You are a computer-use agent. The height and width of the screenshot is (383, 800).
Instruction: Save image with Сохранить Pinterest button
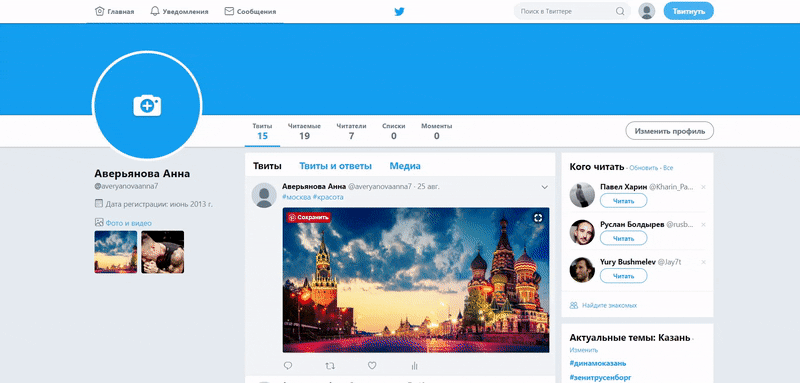[x=309, y=218]
